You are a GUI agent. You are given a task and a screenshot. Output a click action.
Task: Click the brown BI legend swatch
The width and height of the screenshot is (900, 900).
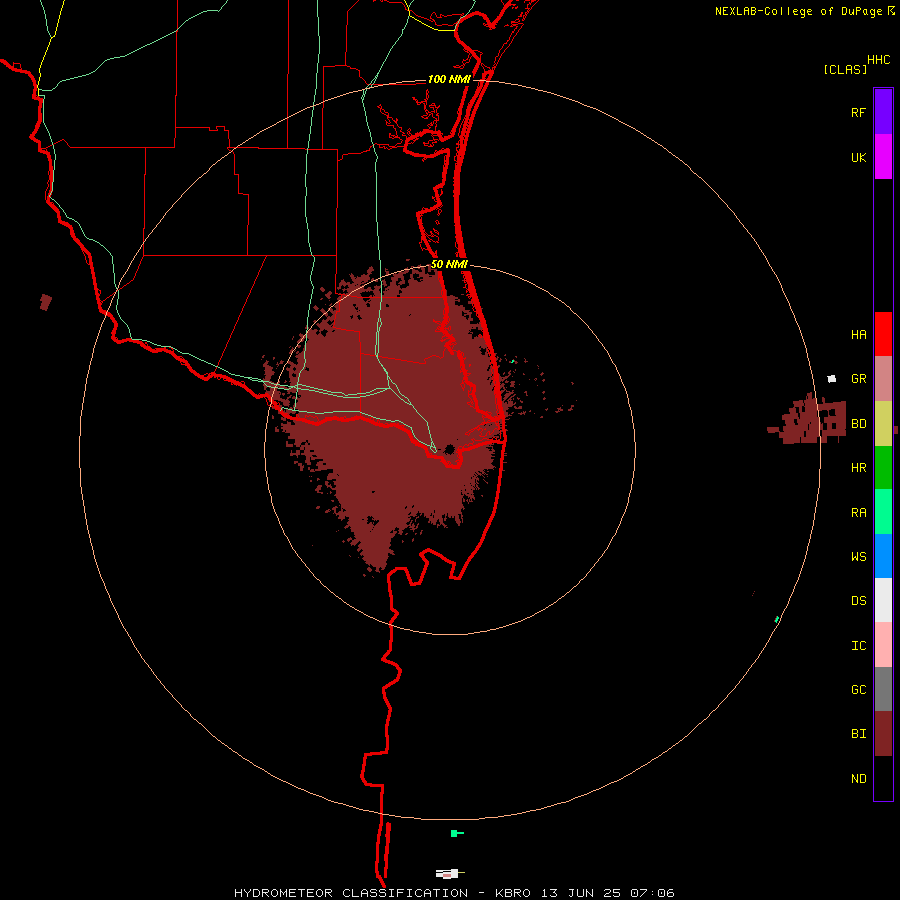pos(883,734)
